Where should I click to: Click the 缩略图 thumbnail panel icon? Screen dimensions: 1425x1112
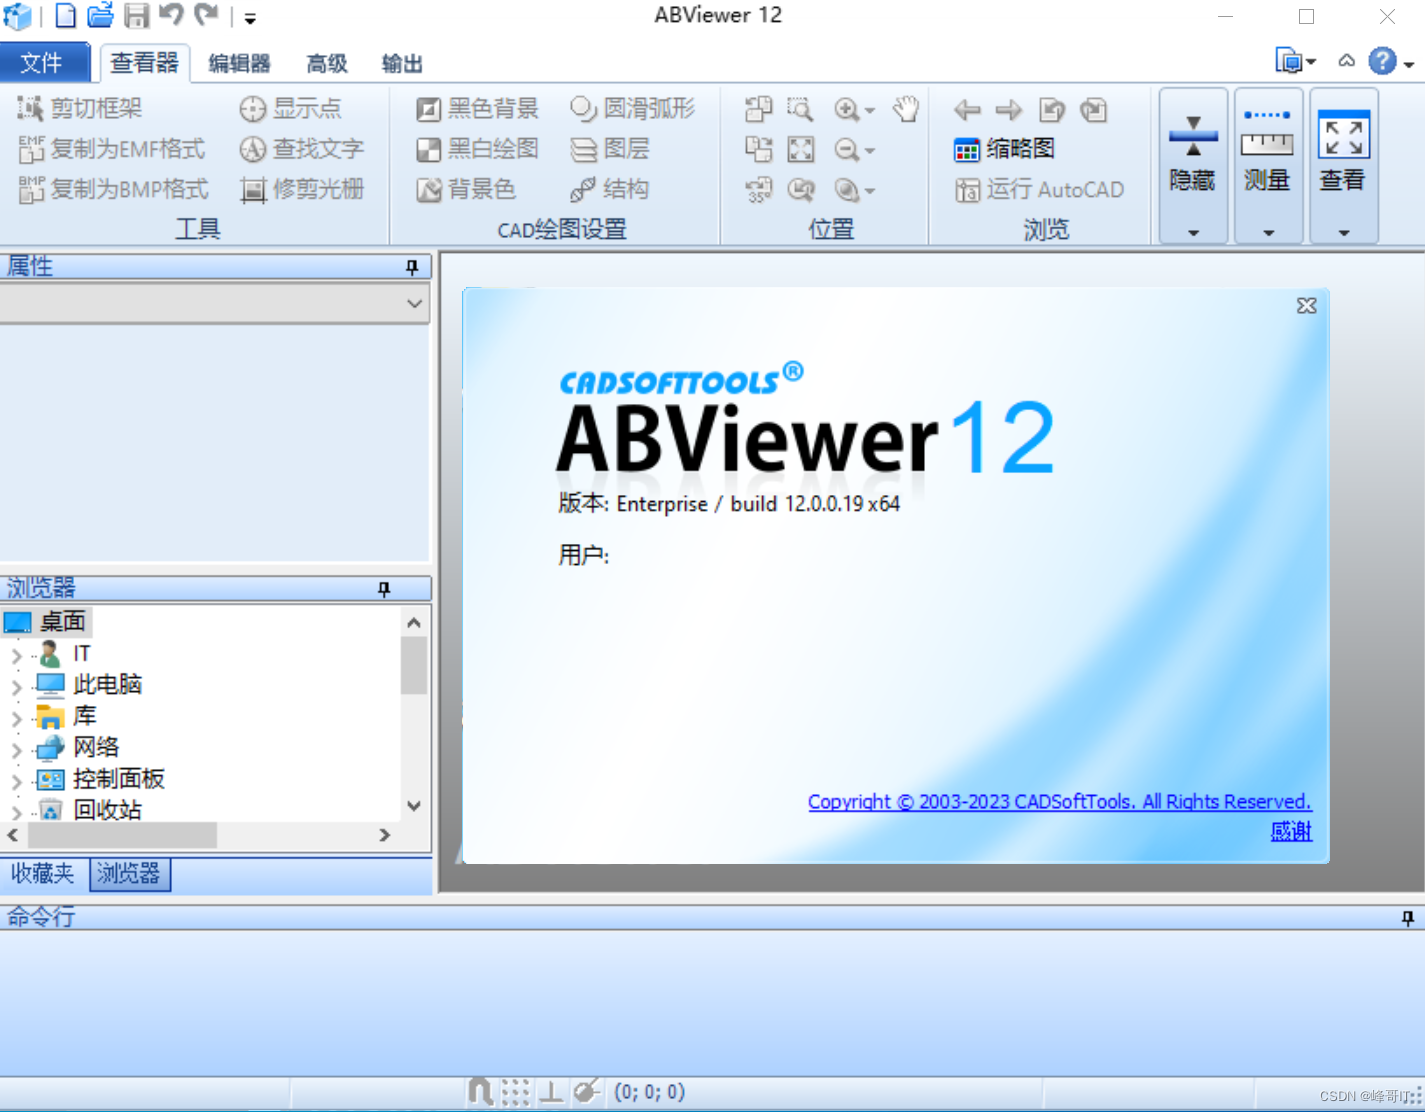click(x=966, y=149)
